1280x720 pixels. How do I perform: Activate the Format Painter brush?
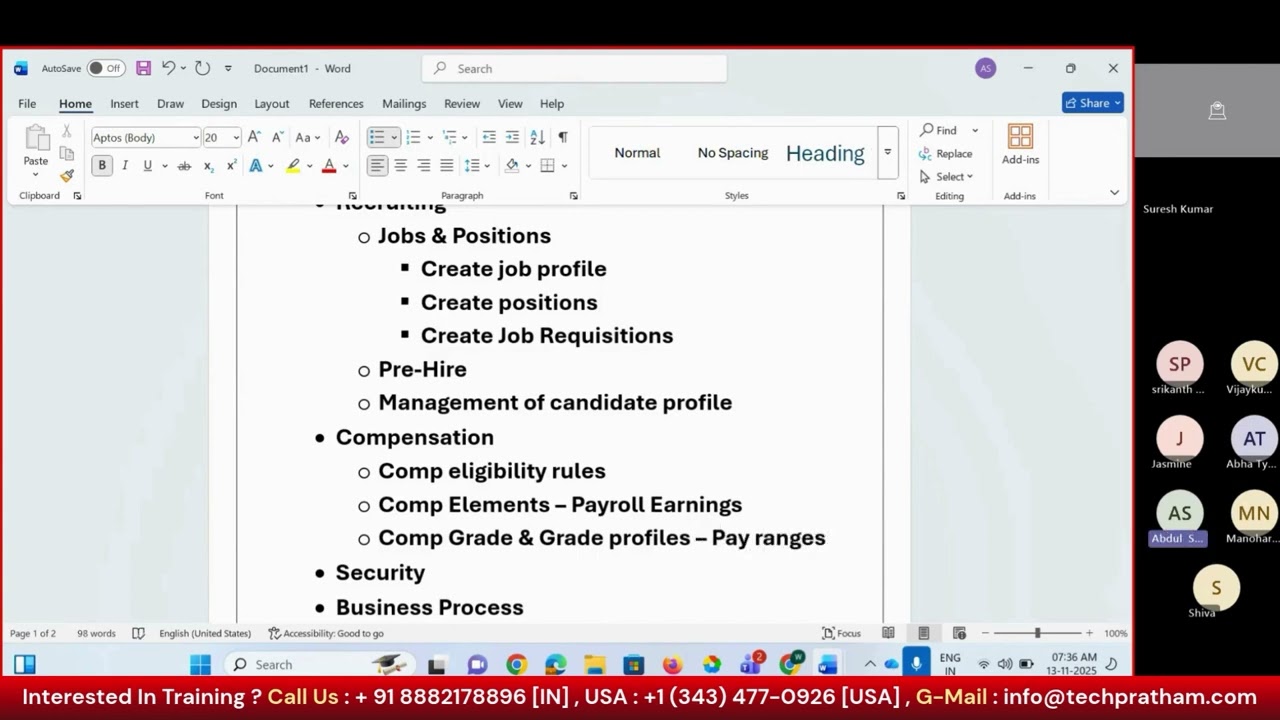coord(67,175)
